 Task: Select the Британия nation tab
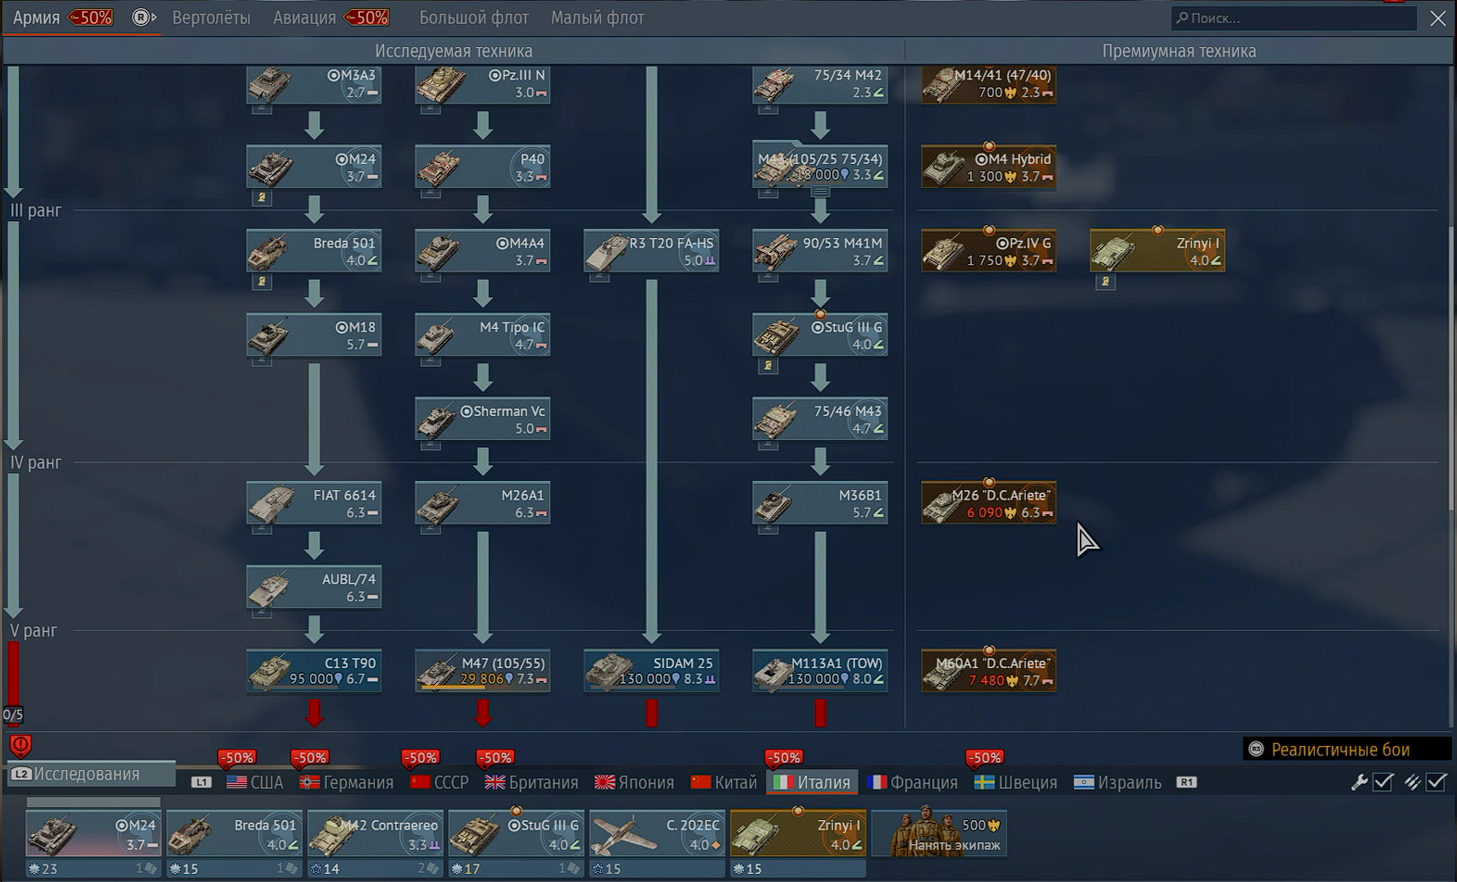click(x=532, y=782)
